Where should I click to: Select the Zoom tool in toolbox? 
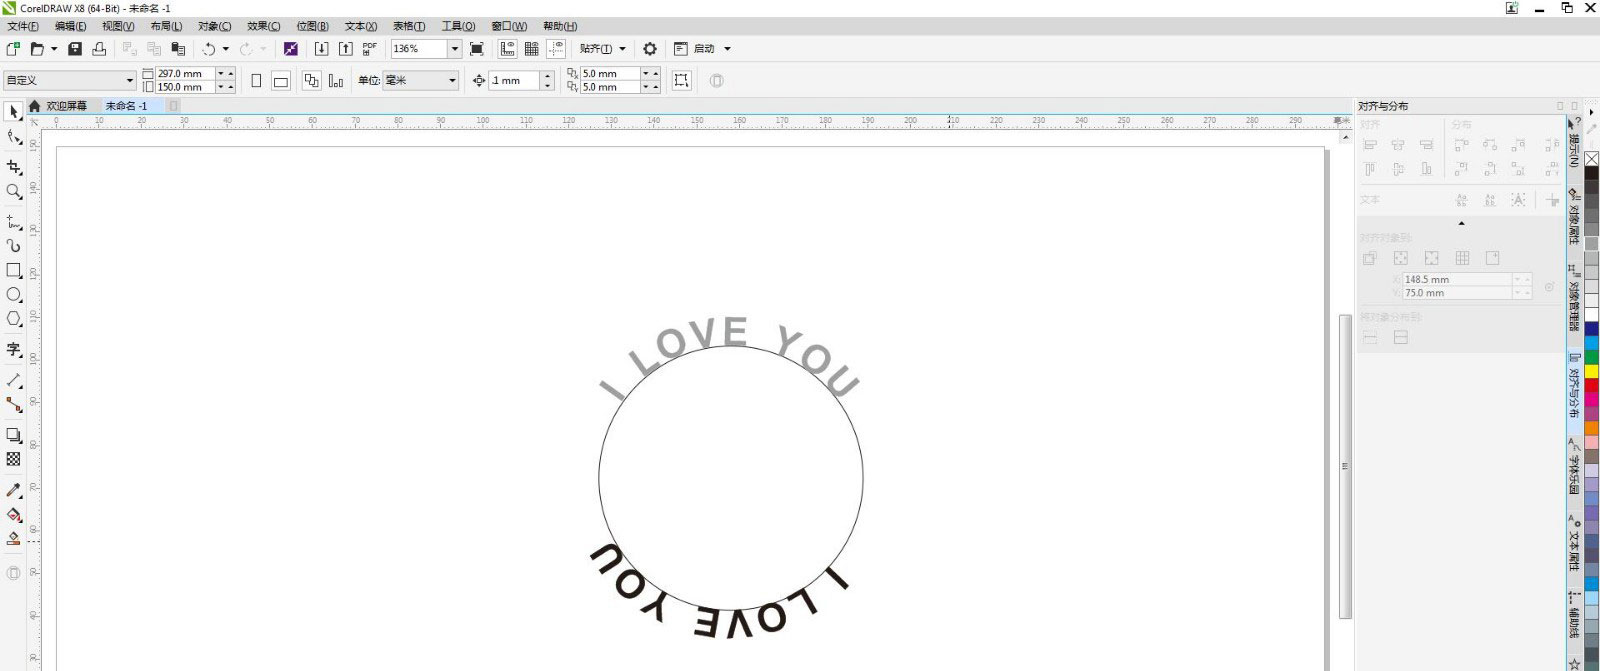click(x=14, y=191)
